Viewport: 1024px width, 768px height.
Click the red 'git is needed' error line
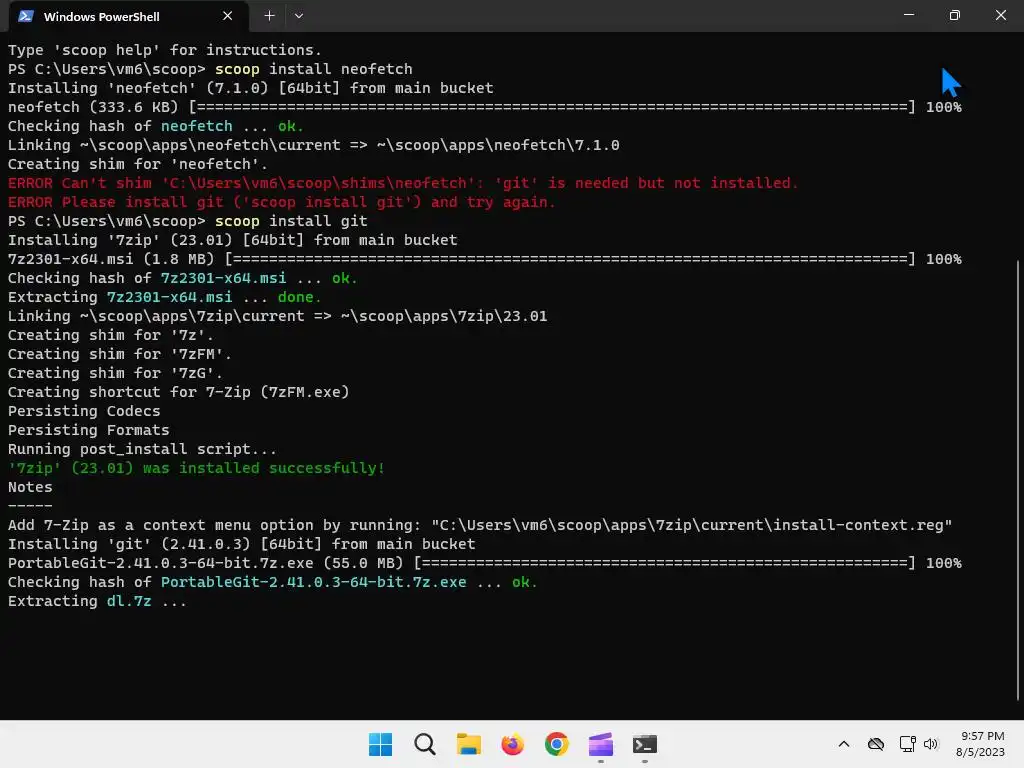point(403,183)
